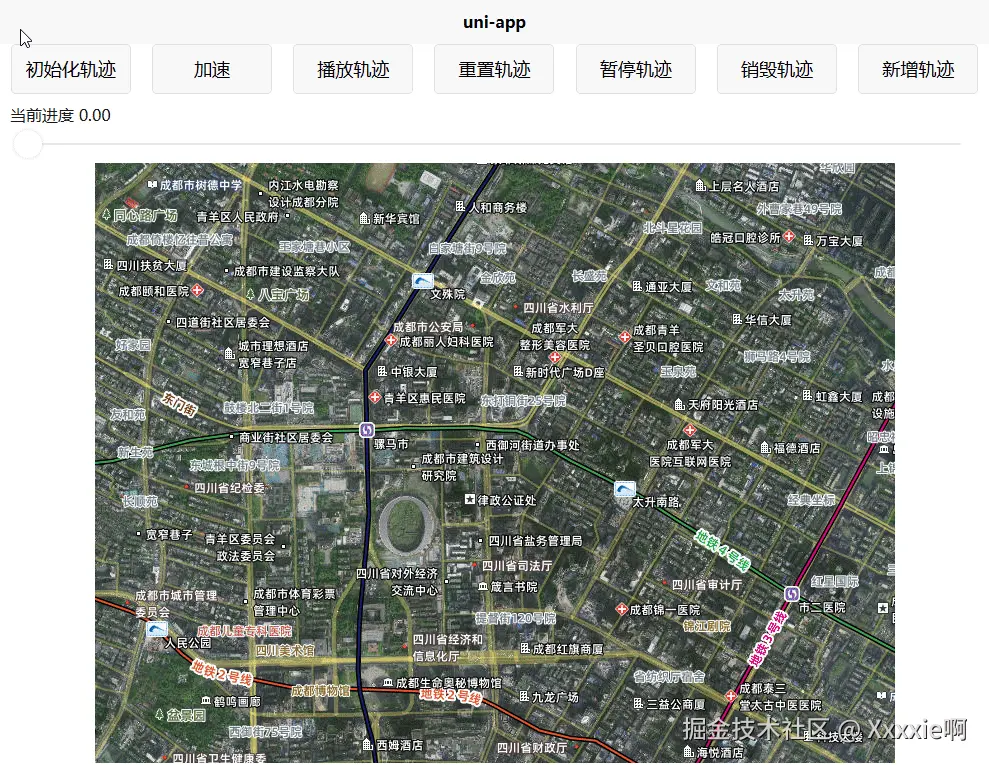This screenshot has height=765, width=989.
Task: Click the hospital icon at 青羊区惠民医院
Action: click(x=375, y=398)
